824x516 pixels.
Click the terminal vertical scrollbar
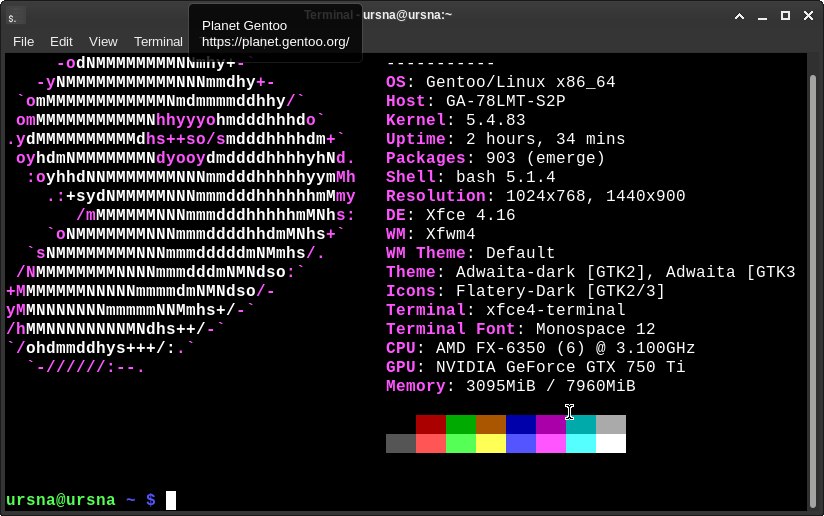pos(813,289)
